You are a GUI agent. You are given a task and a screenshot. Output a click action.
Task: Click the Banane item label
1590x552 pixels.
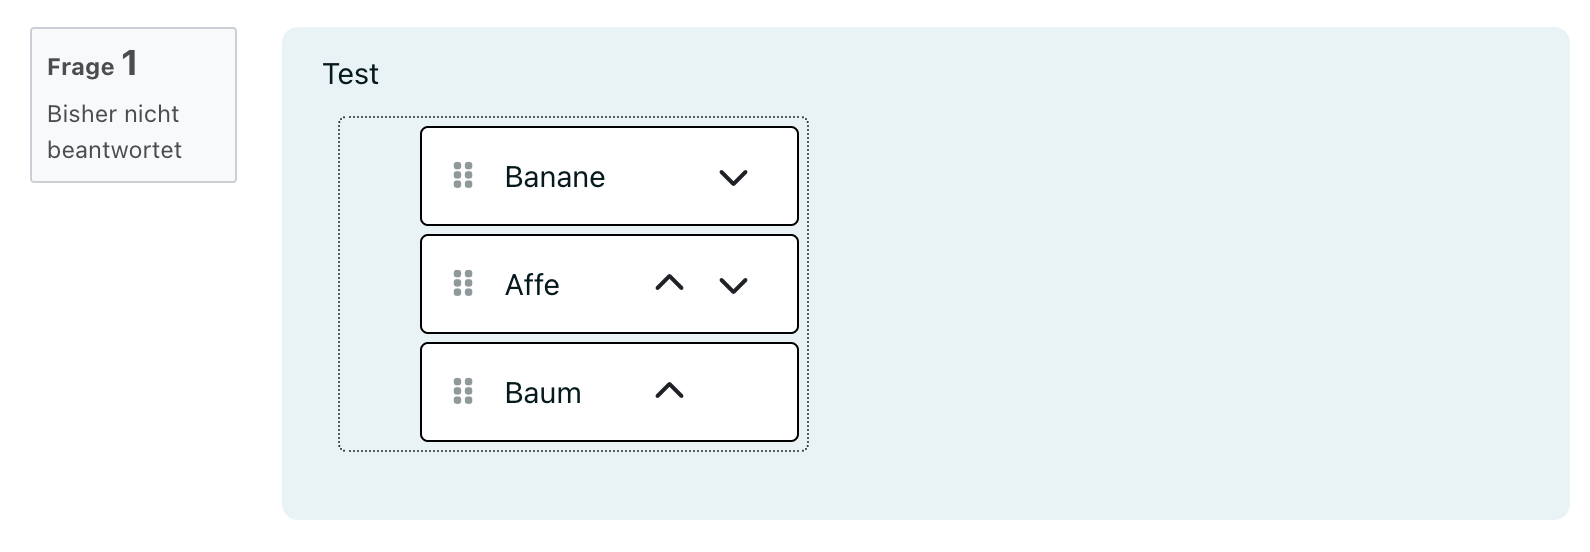554,177
